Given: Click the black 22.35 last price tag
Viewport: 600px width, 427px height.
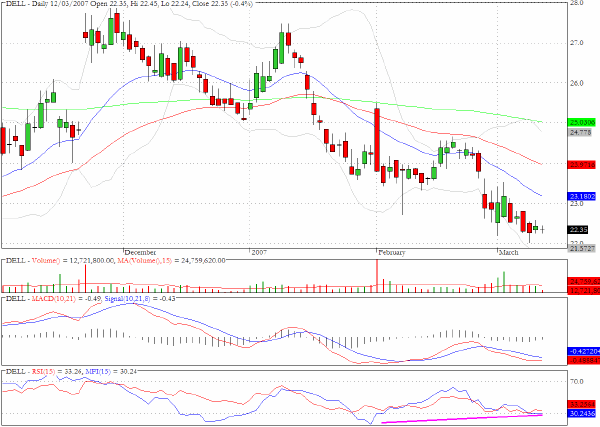Looking at the screenshot, I should (578, 230).
